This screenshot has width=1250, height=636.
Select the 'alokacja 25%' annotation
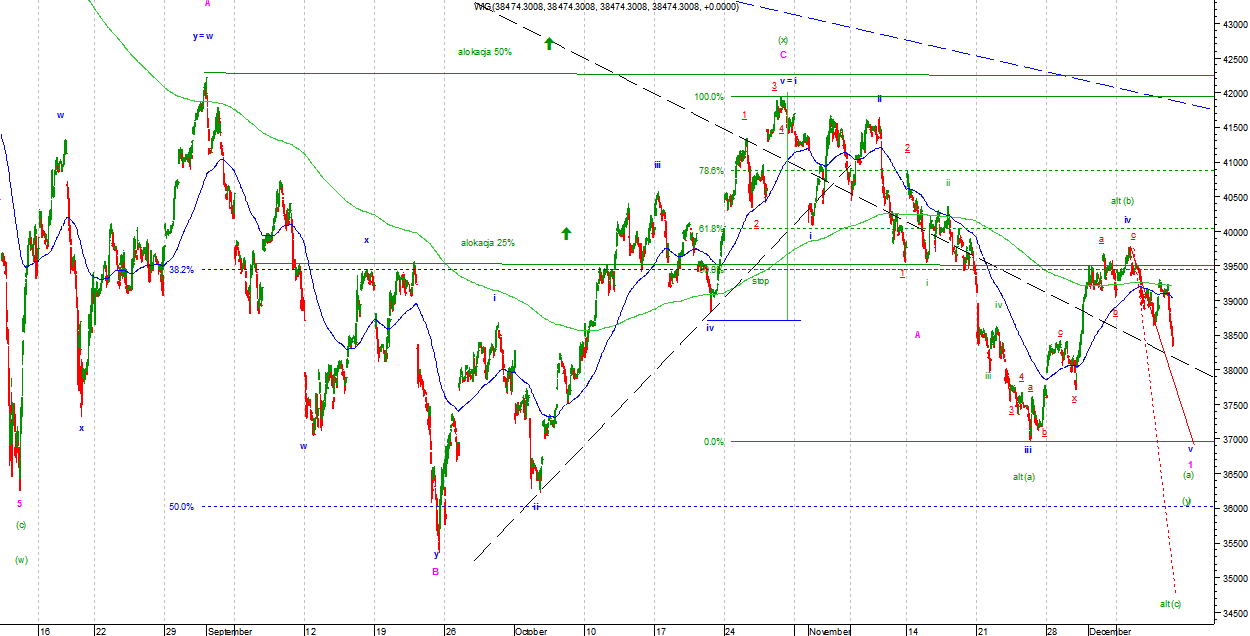click(488, 243)
